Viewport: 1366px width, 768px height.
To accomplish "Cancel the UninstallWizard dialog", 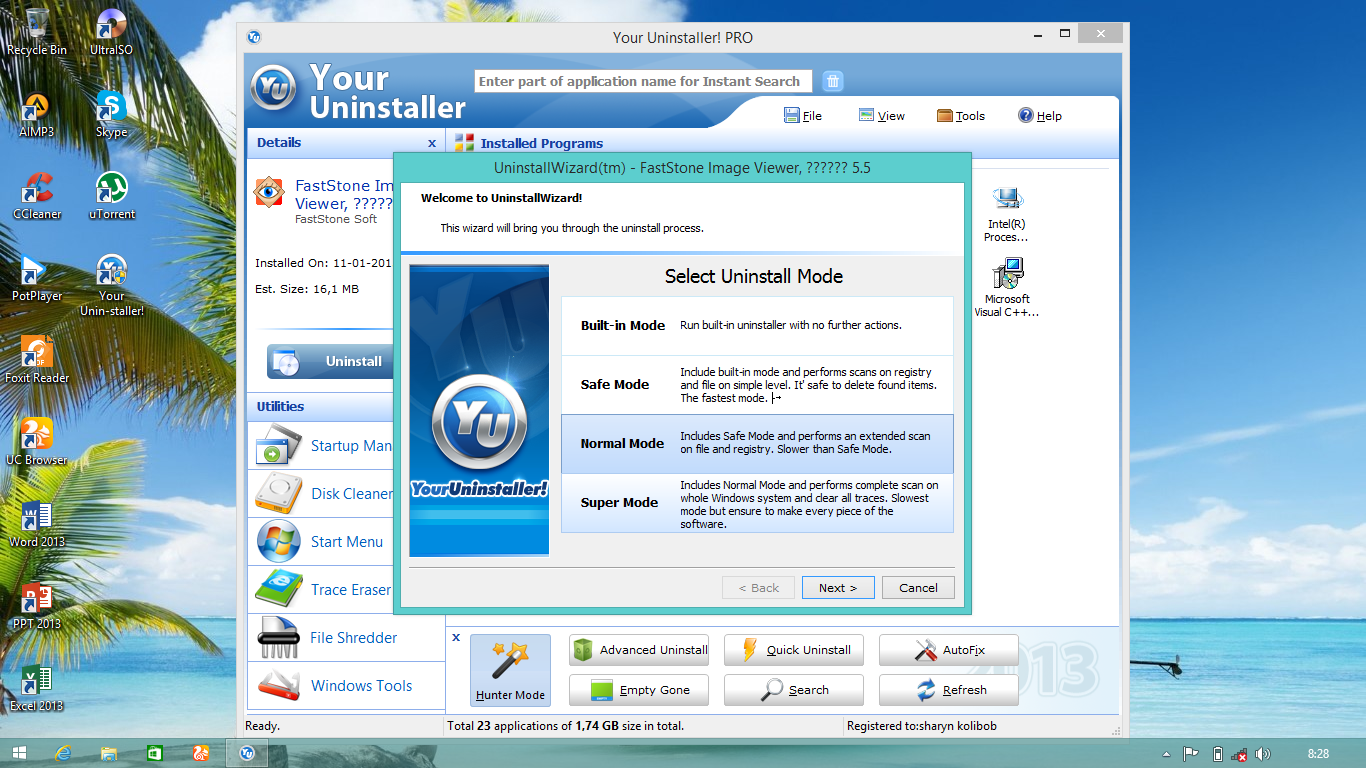I will click(x=918, y=588).
